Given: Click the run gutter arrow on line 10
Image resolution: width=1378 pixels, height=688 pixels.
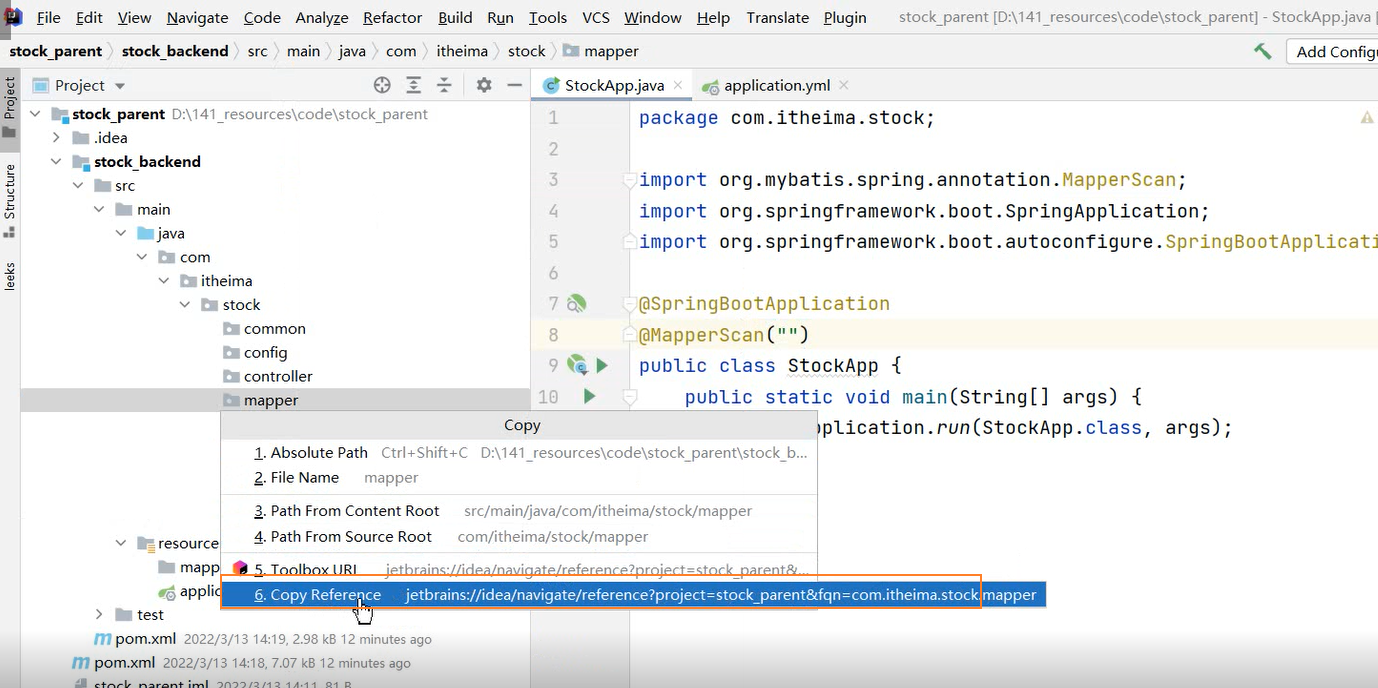Looking at the screenshot, I should coord(589,397).
